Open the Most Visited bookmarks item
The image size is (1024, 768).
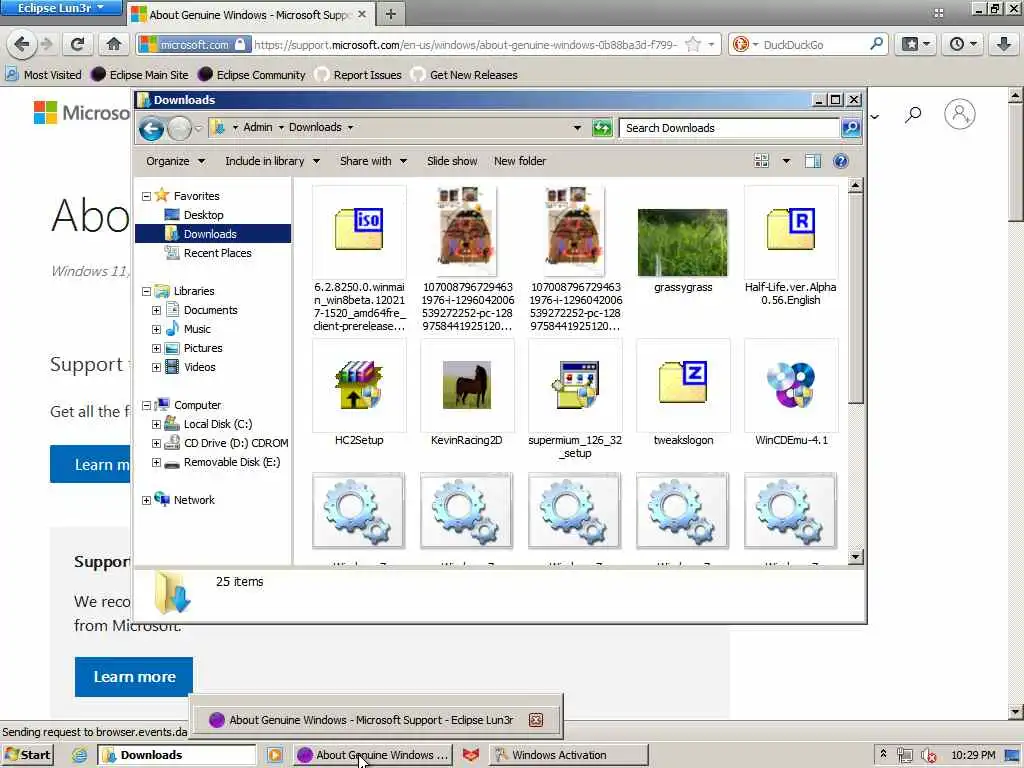[44, 74]
